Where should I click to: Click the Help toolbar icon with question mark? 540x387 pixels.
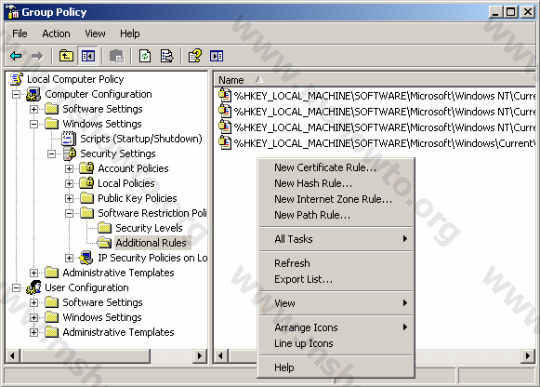tap(195, 55)
